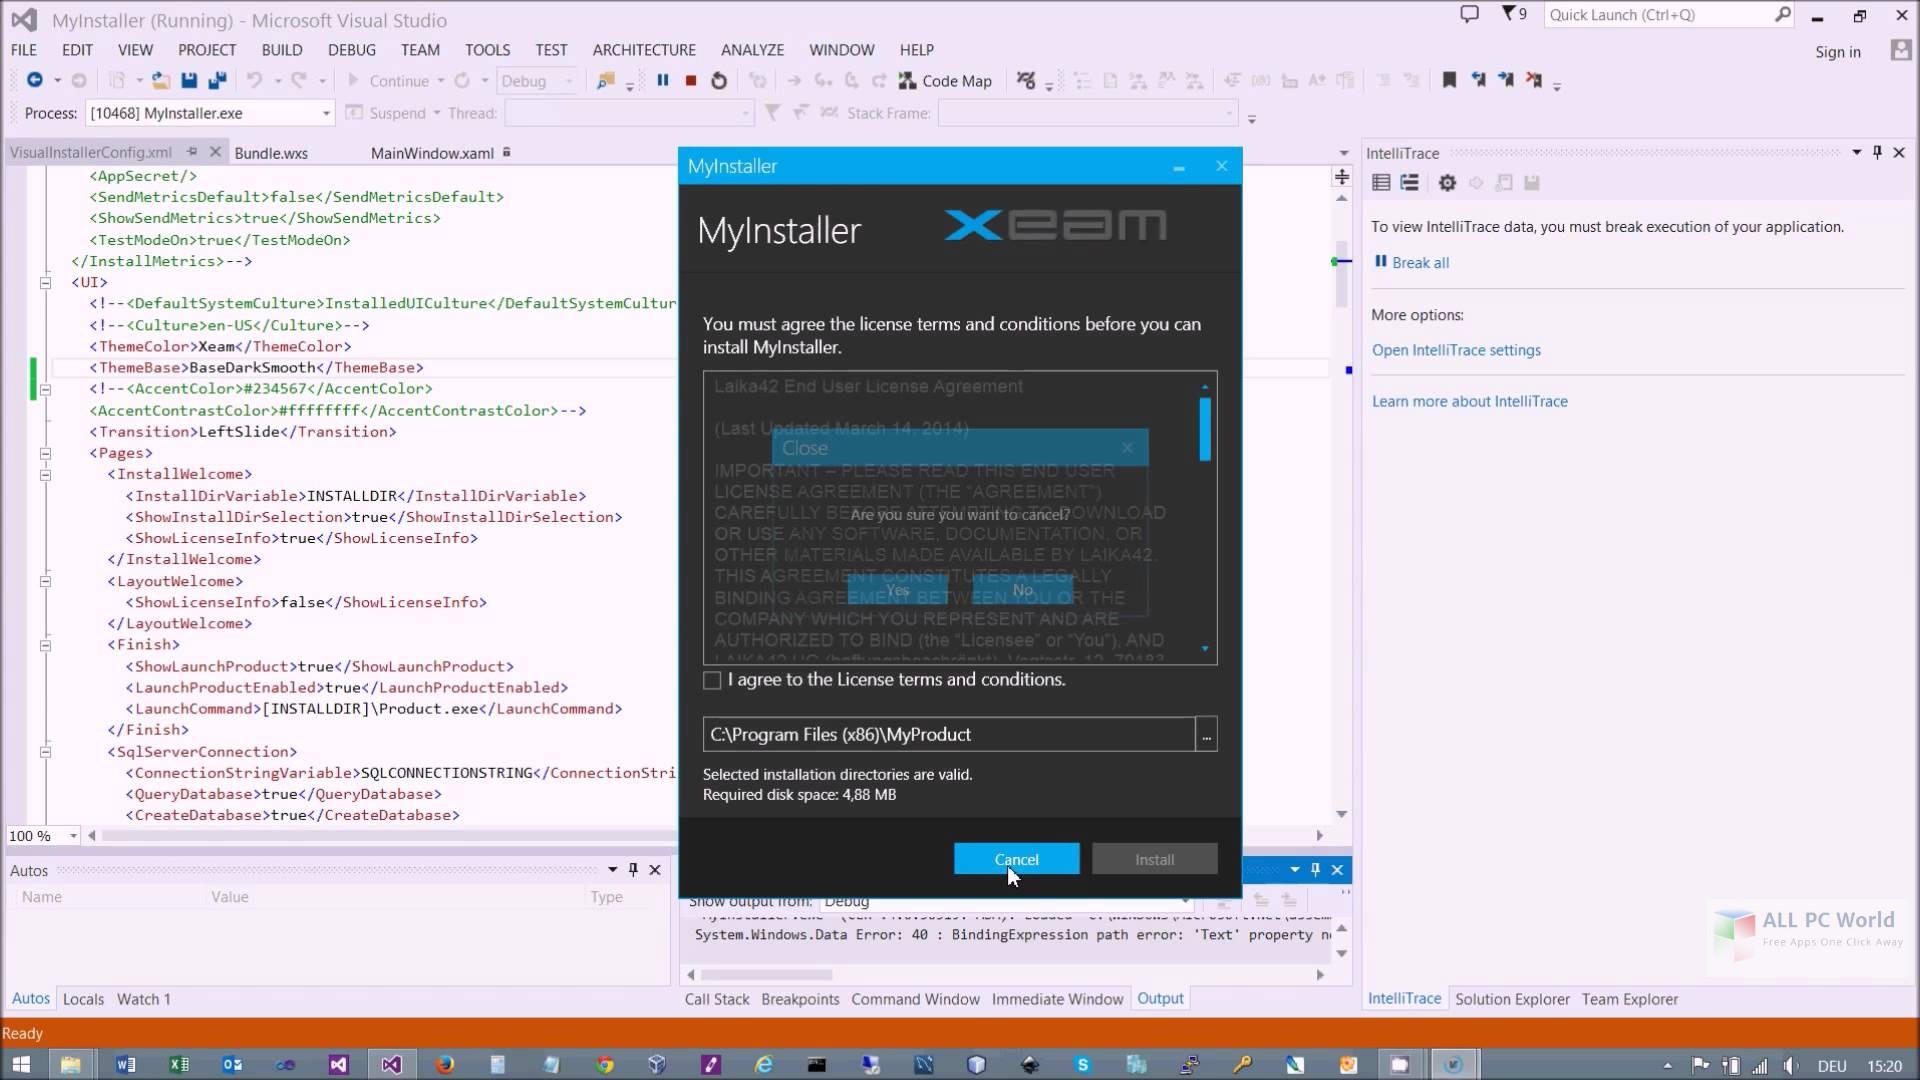This screenshot has height=1080, width=1920.
Task: Open the Process dropdown showing MyInstaller.exe
Action: point(210,113)
